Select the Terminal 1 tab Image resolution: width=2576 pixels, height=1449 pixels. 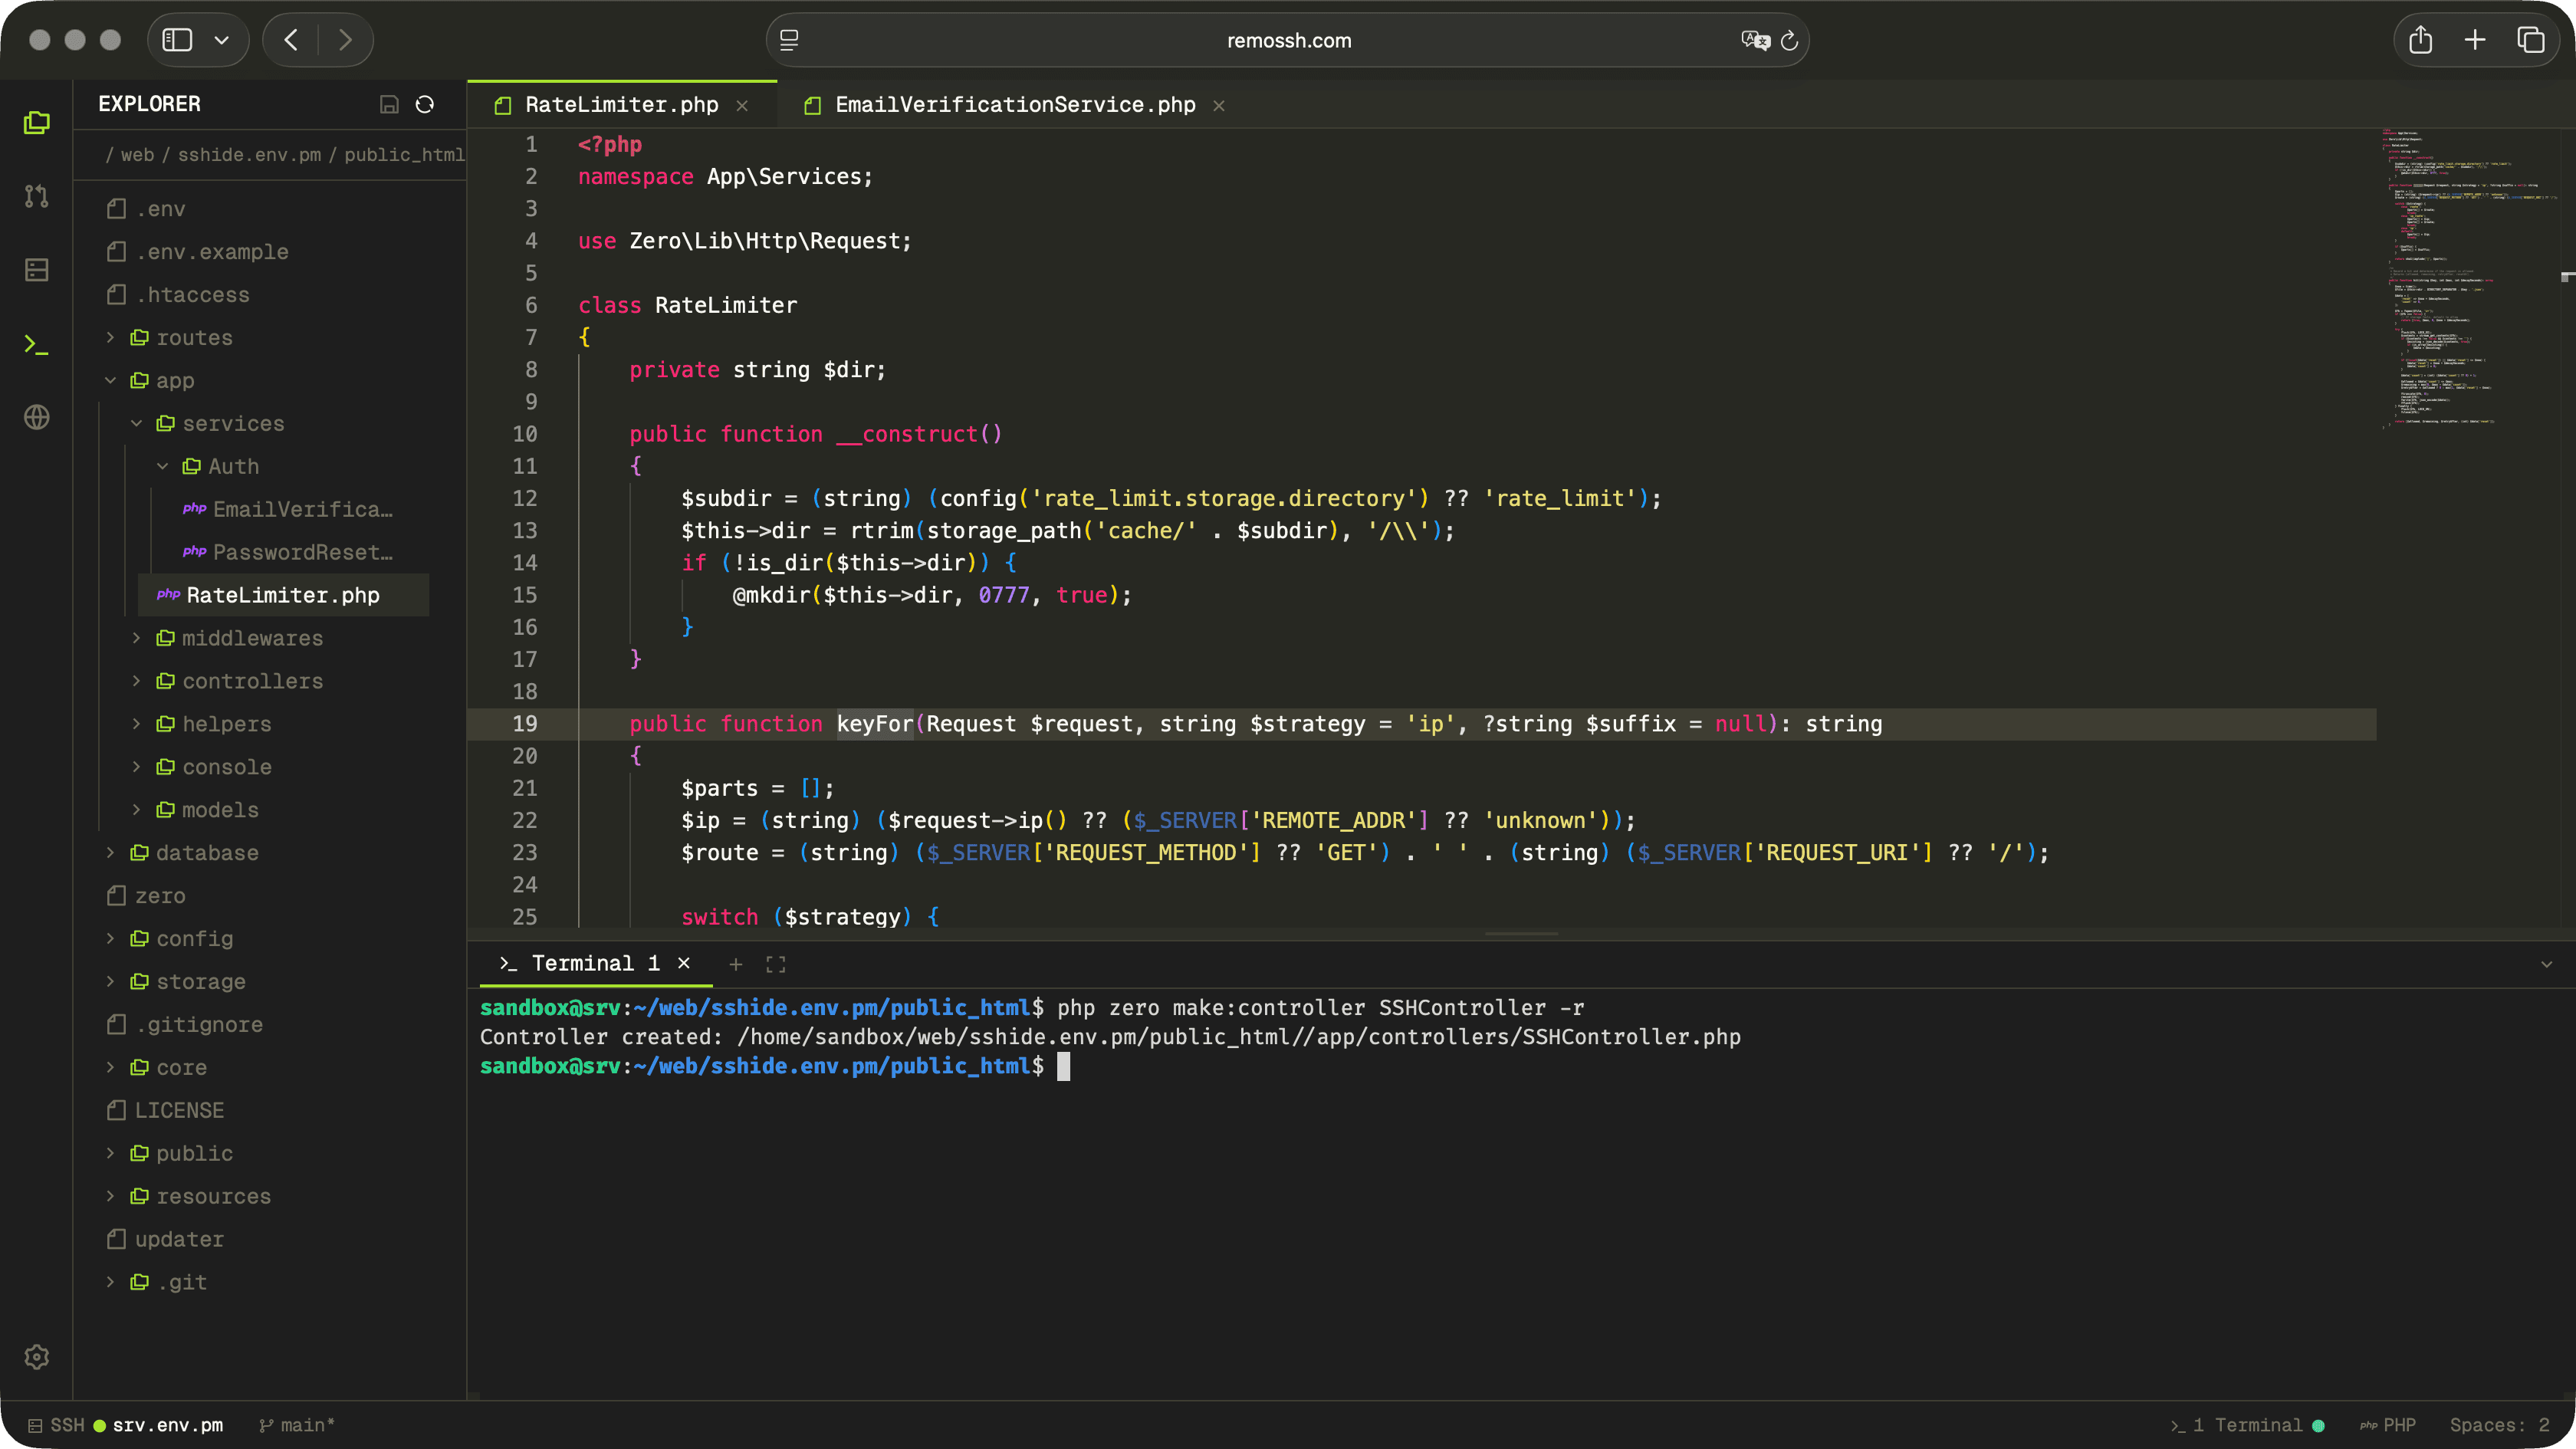coord(595,964)
